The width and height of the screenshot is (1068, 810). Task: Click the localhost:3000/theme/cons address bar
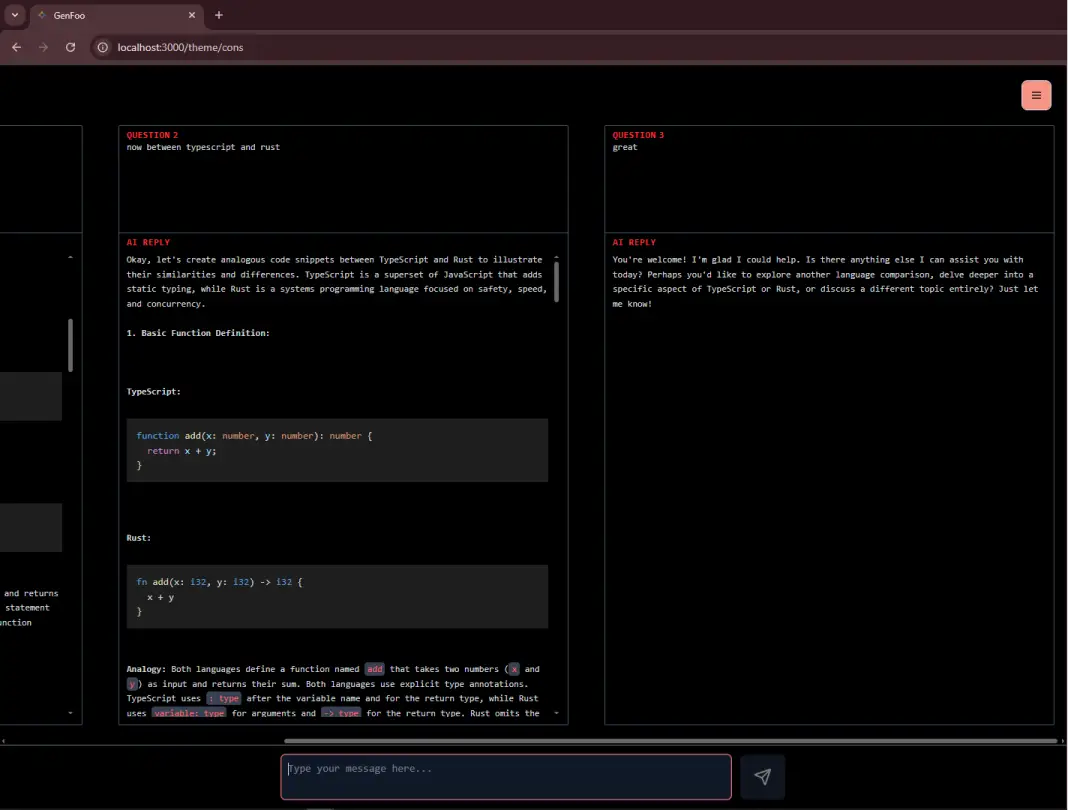180,46
